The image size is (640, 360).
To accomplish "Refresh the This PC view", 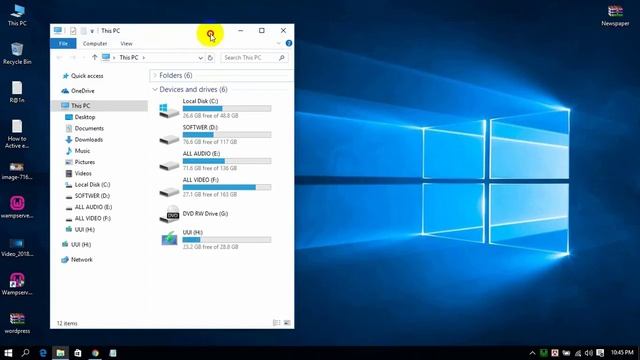I will coord(210,58).
